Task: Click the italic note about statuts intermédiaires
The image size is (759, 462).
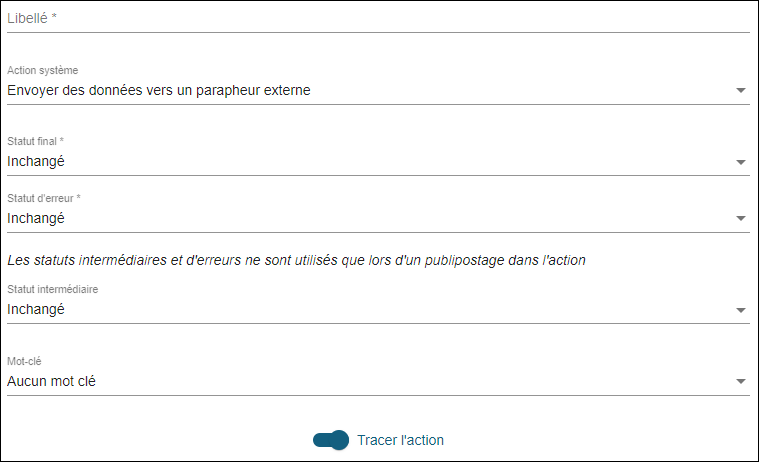Action: tap(296, 260)
